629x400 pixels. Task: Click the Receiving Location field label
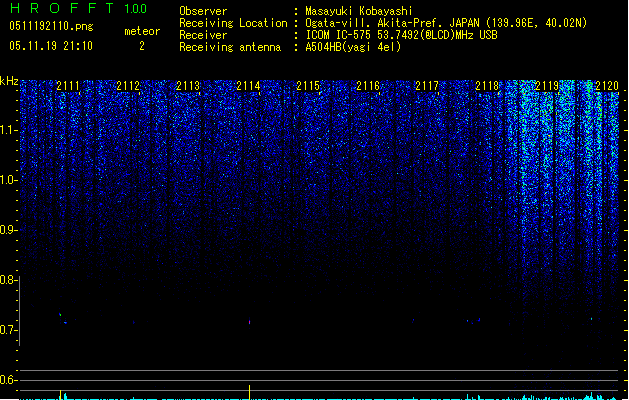[x=233, y=23]
